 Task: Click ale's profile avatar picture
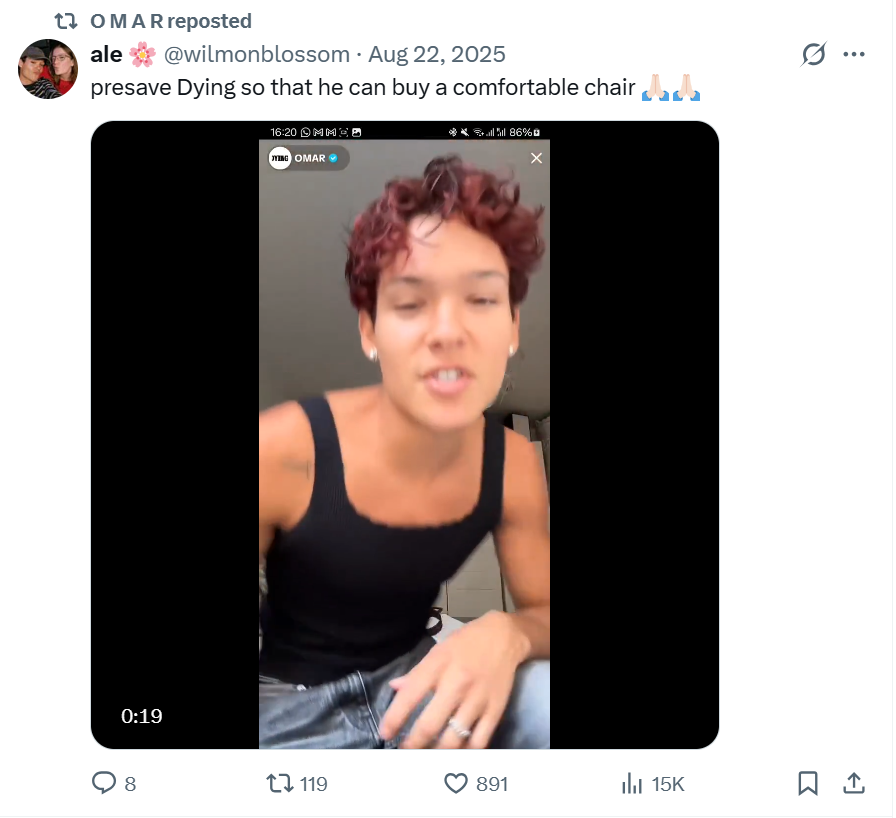48,69
